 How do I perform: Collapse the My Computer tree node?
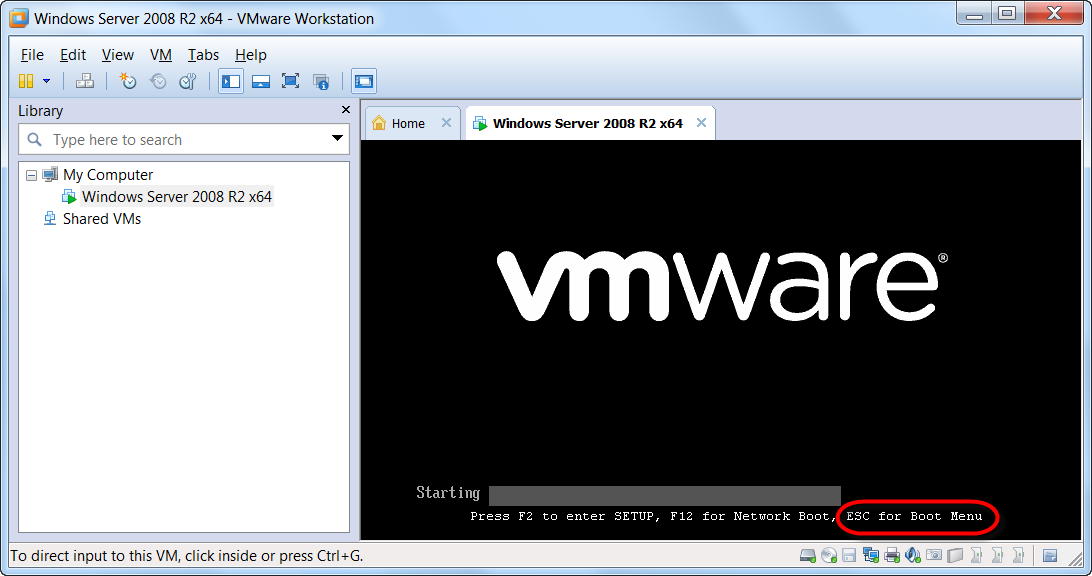(31, 176)
